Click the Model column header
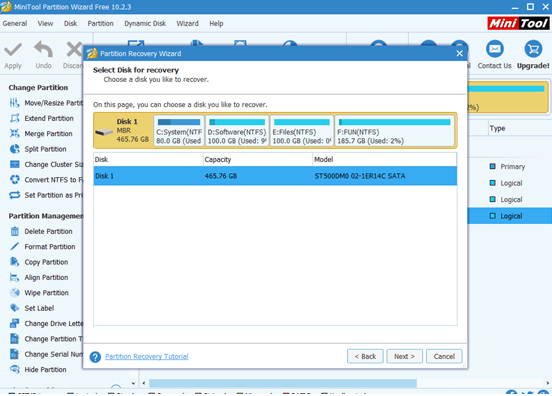 coord(385,159)
